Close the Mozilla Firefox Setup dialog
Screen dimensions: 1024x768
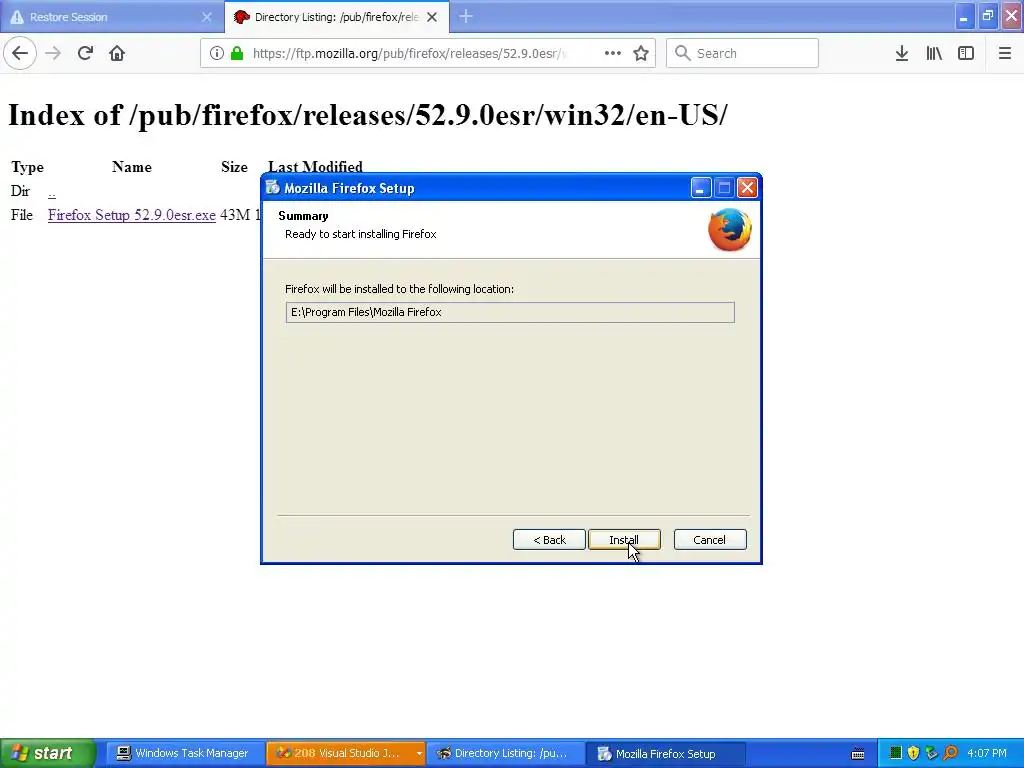747,188
